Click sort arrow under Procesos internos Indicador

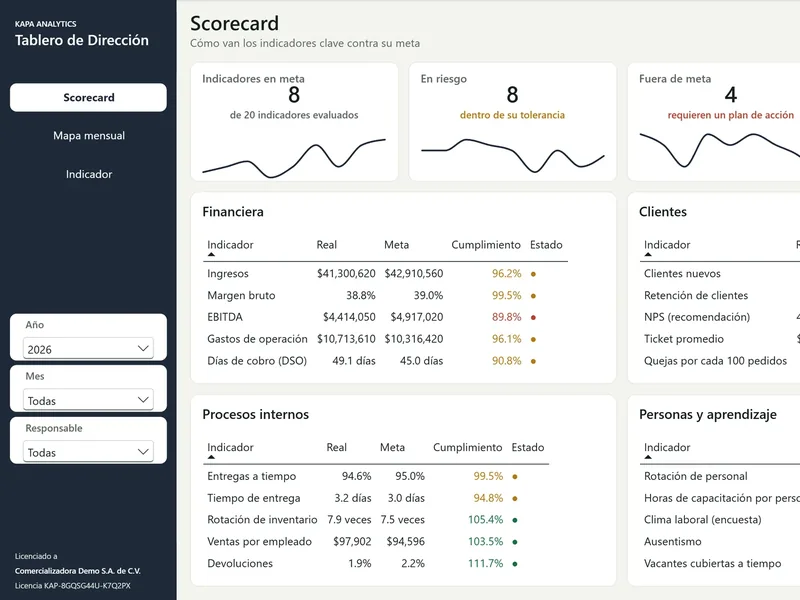coord(211,457)
